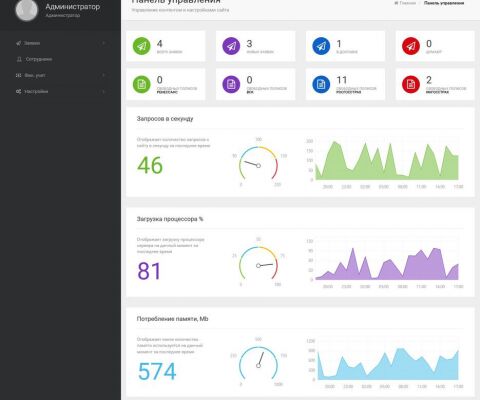Click the paper plane icon beside Заявки
The image size is (480, 400).
tap(18, 43)
